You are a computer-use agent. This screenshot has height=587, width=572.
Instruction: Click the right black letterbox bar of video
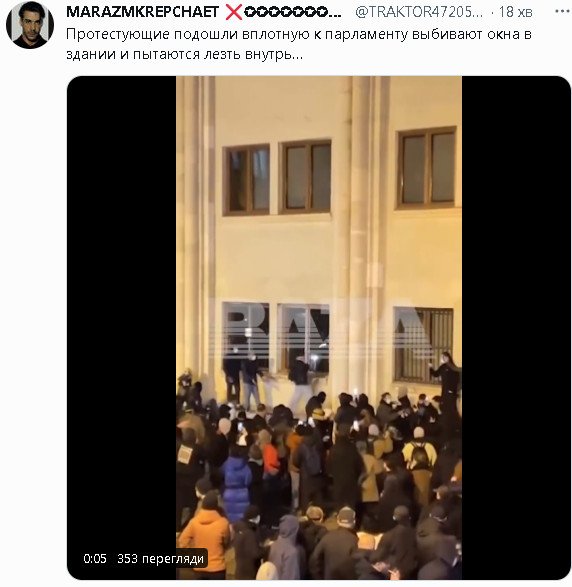click(516, 328)
